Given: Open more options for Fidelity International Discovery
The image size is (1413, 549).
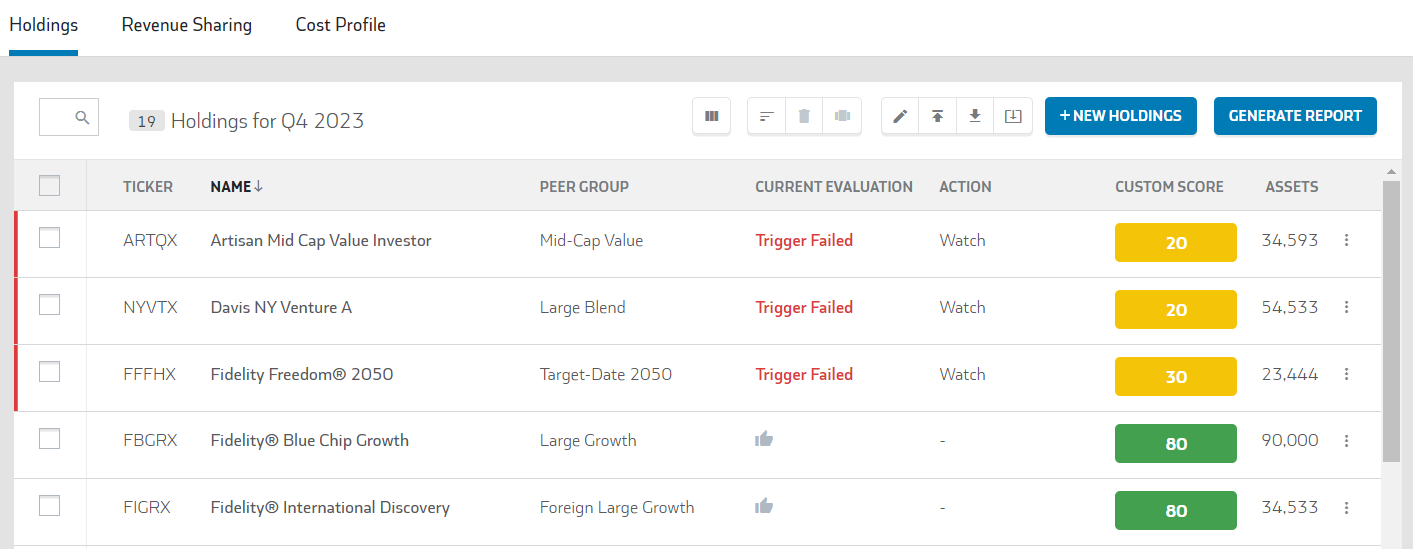Looking at the screenshot, I should 1347,507.
